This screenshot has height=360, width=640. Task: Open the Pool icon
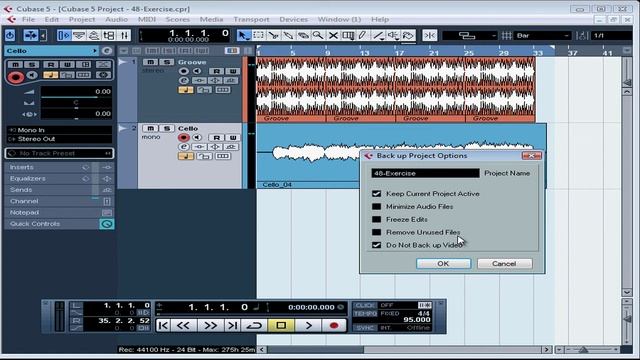[x=109, y=36]
